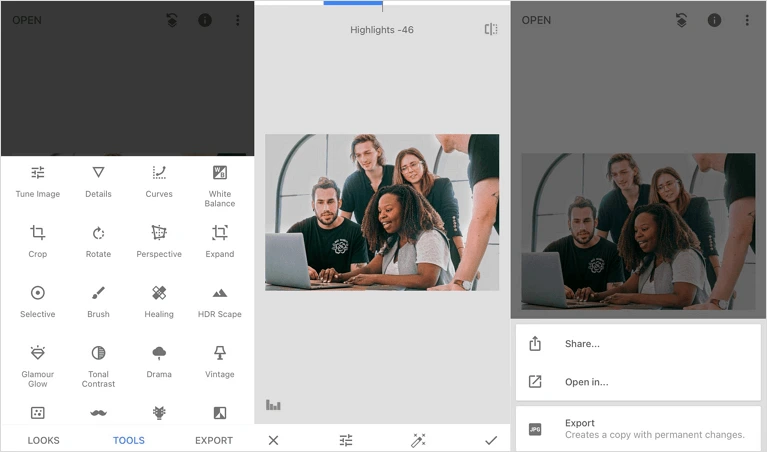
Task: Select the White Balance tool
Action: pos(220,186)
